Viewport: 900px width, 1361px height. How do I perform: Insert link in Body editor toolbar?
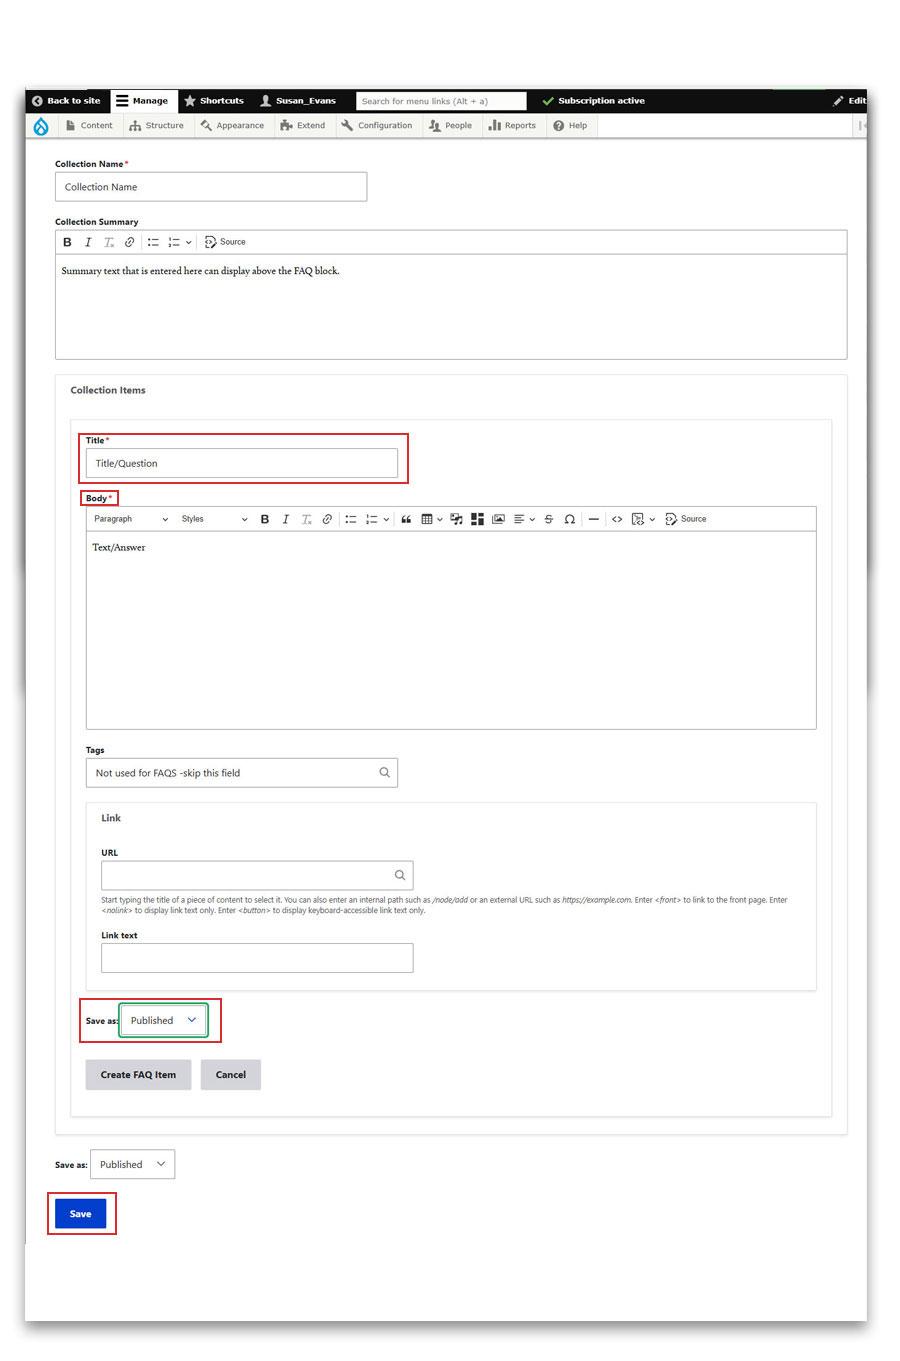(327, 519)
